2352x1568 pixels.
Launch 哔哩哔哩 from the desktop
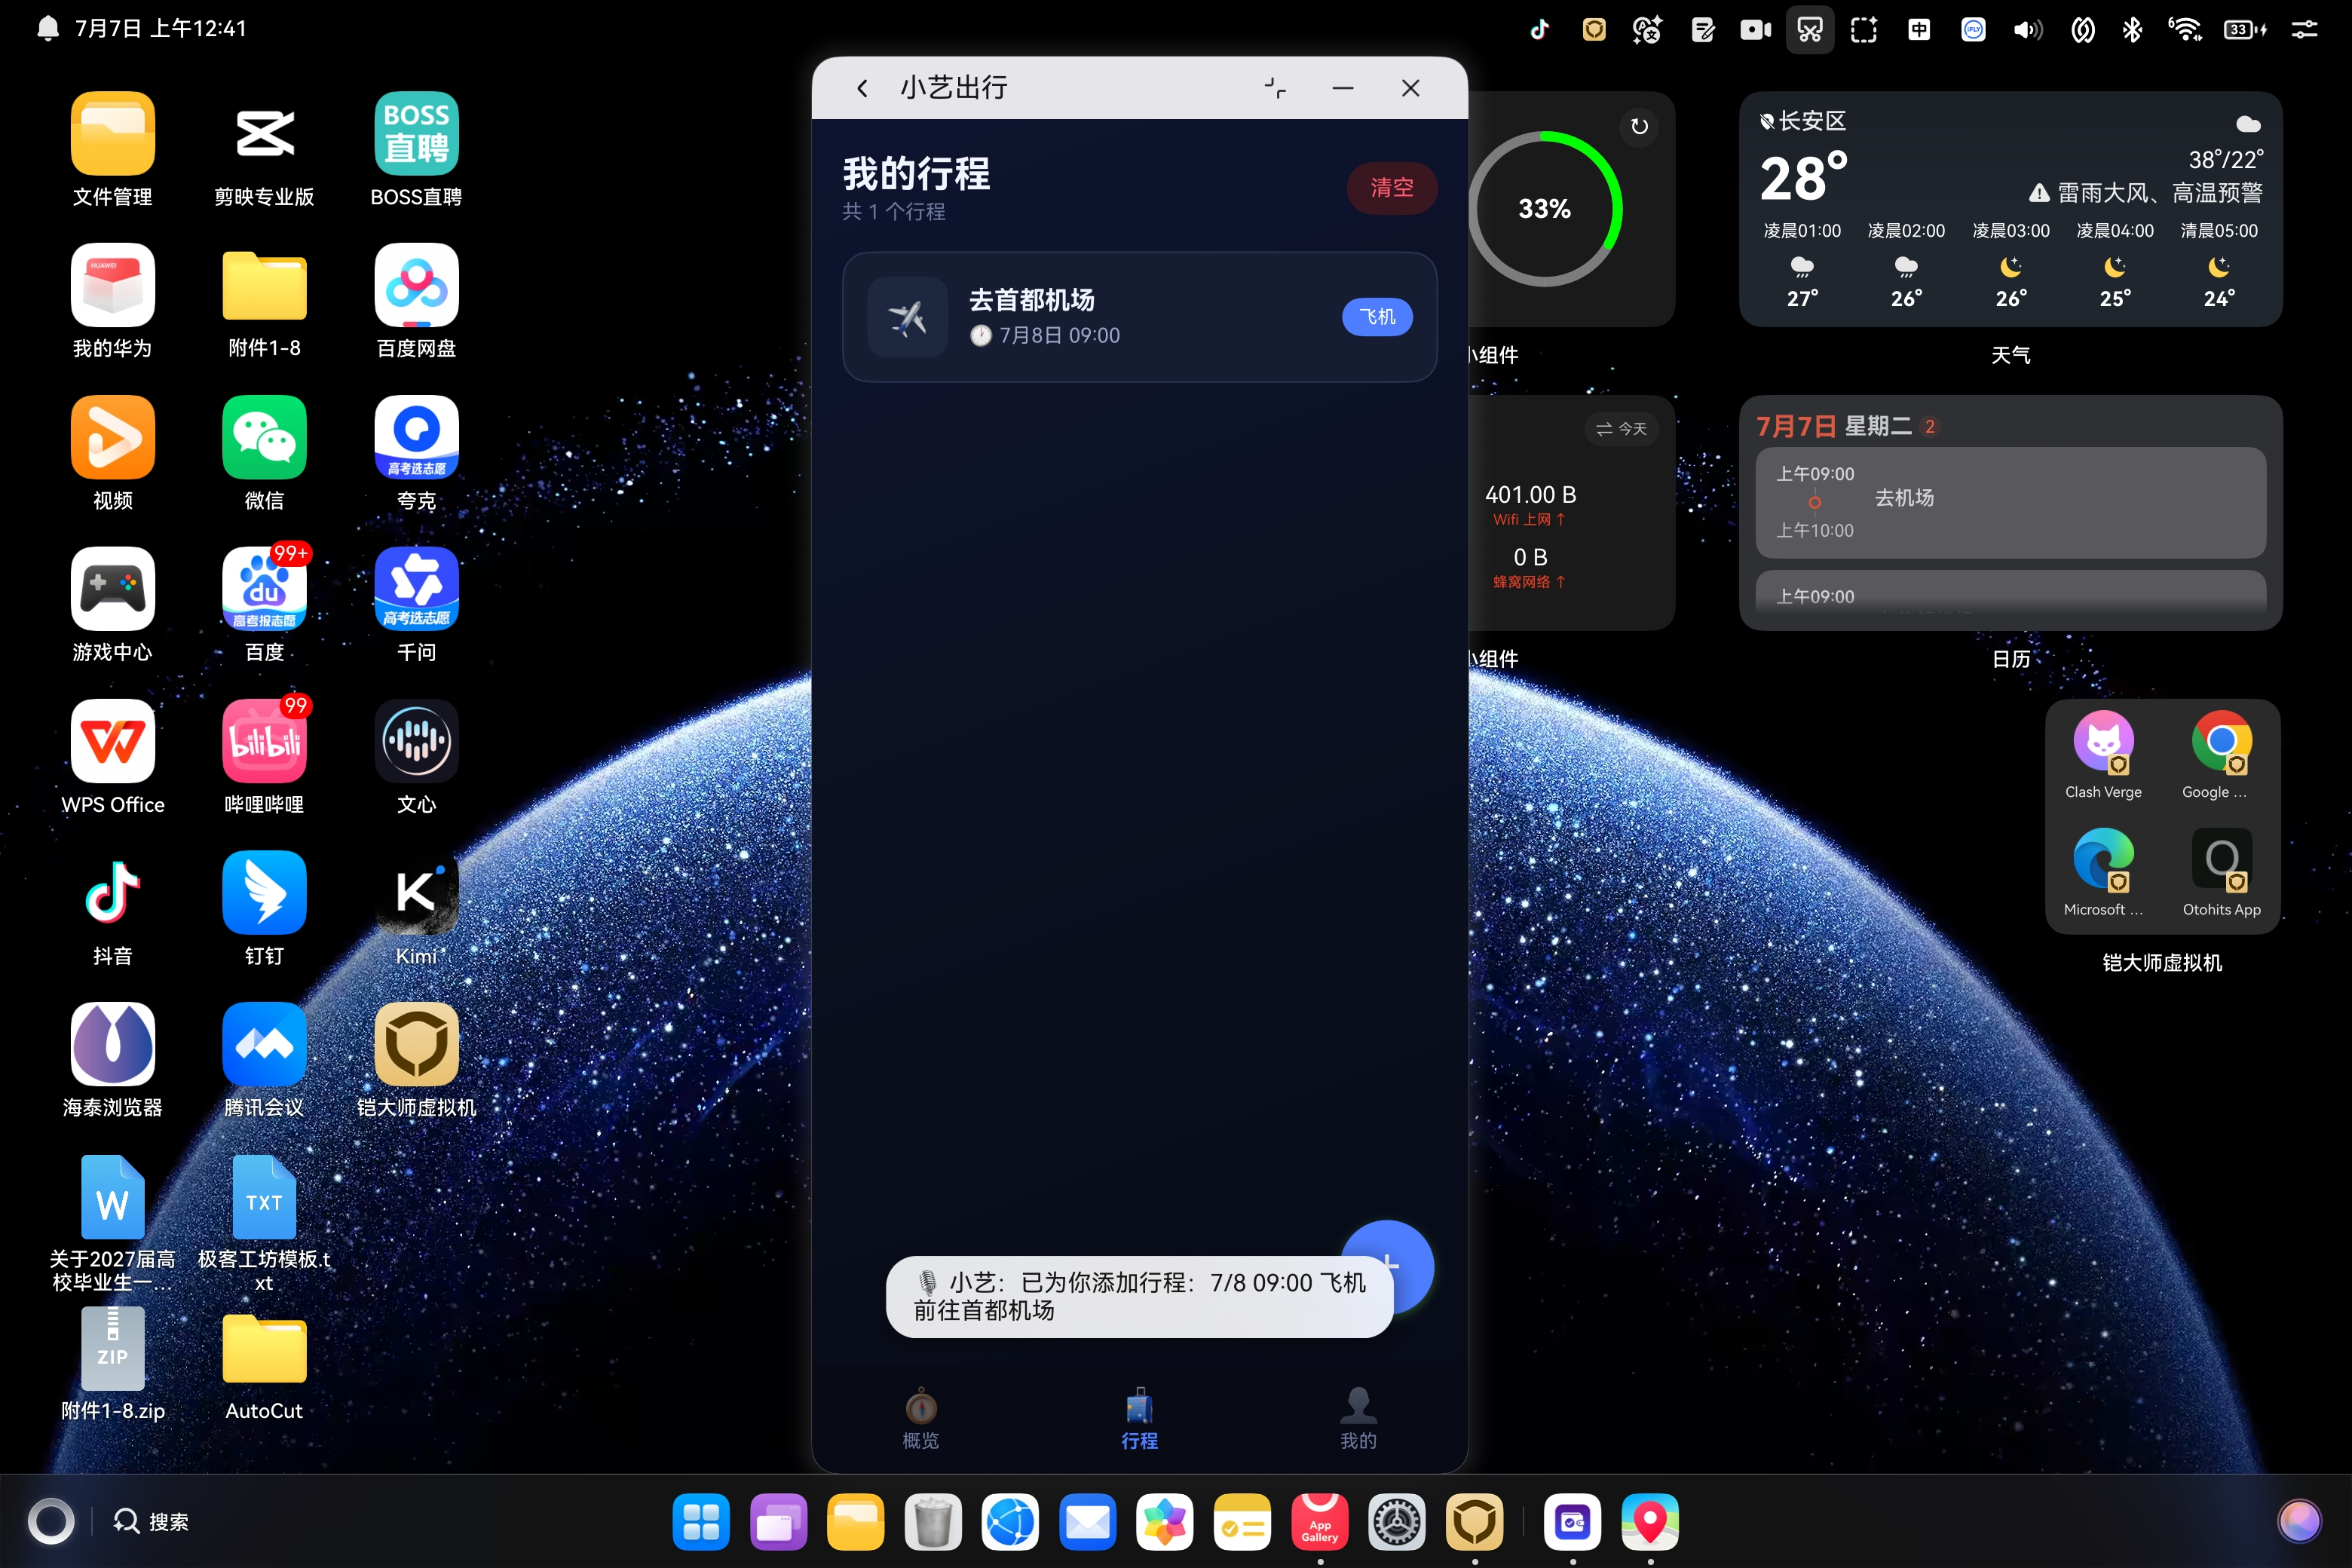[264, 741]
